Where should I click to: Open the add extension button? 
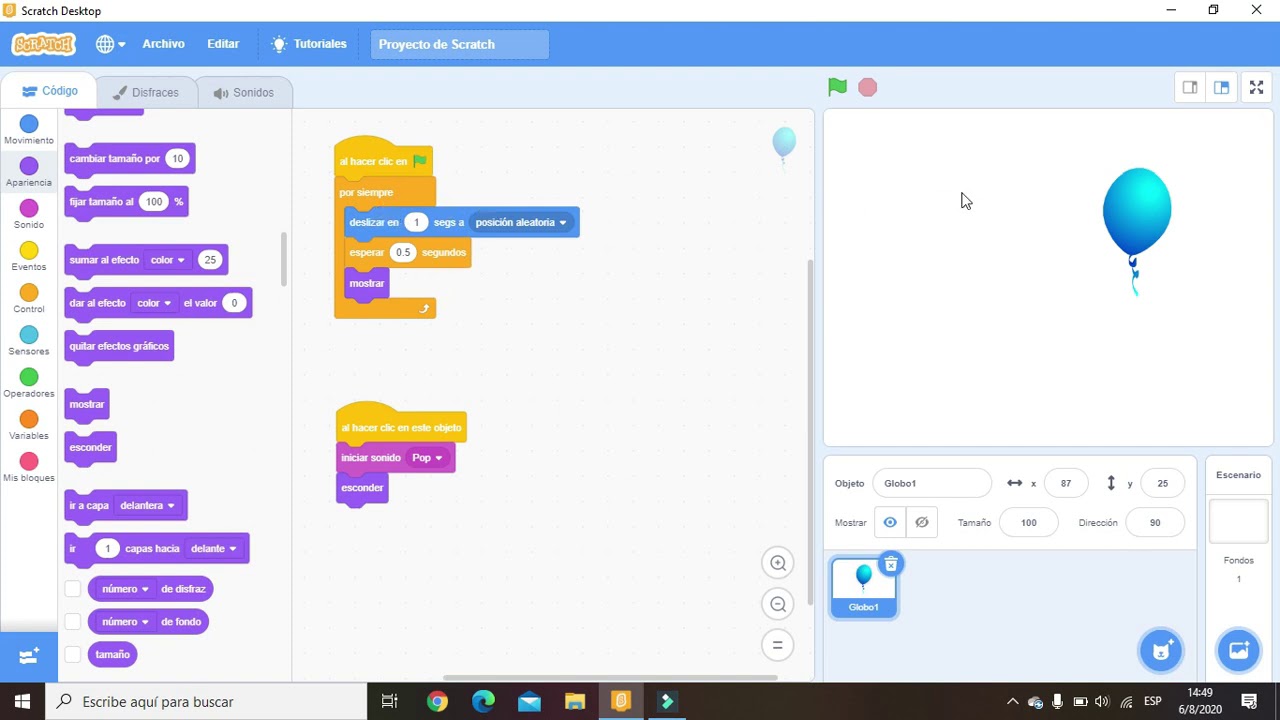29,657
